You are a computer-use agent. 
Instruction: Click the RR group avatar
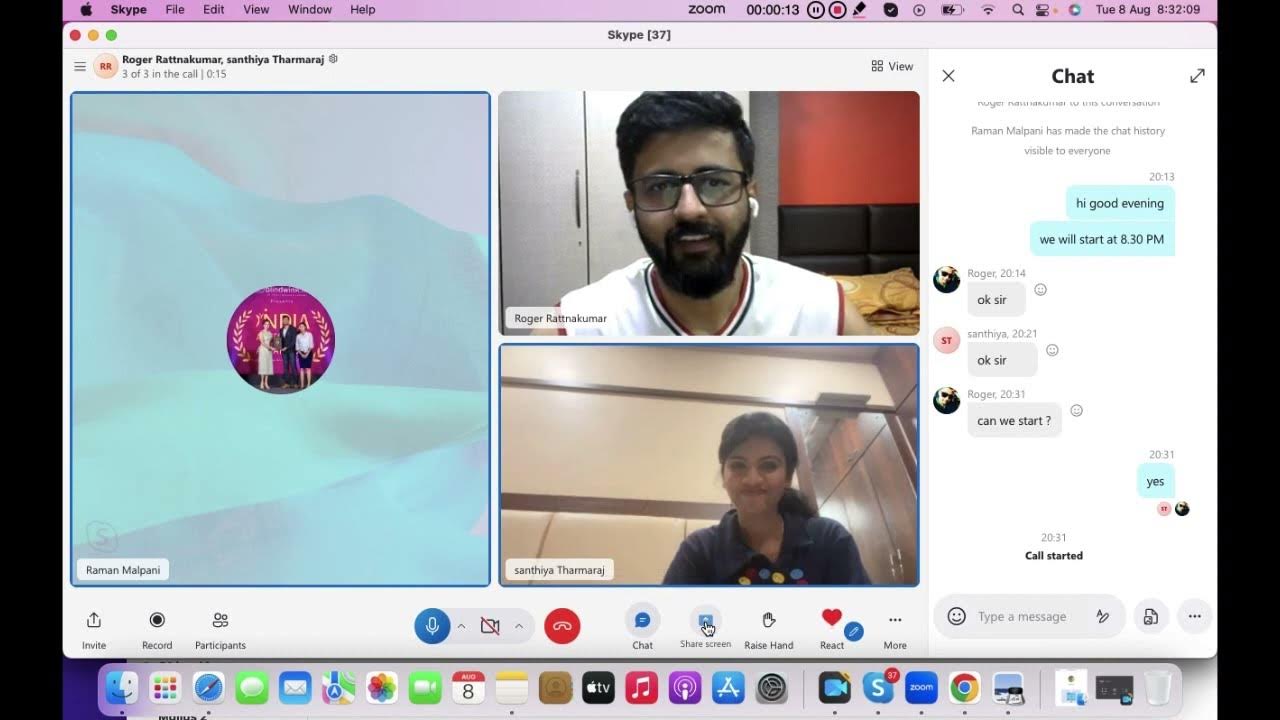tap(106, 67)
